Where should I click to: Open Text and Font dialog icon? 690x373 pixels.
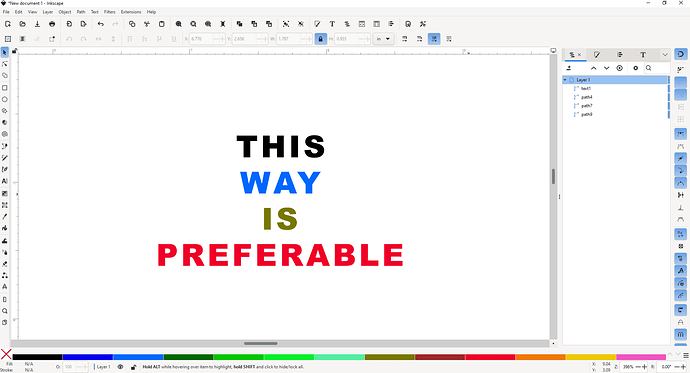point(332,24)
